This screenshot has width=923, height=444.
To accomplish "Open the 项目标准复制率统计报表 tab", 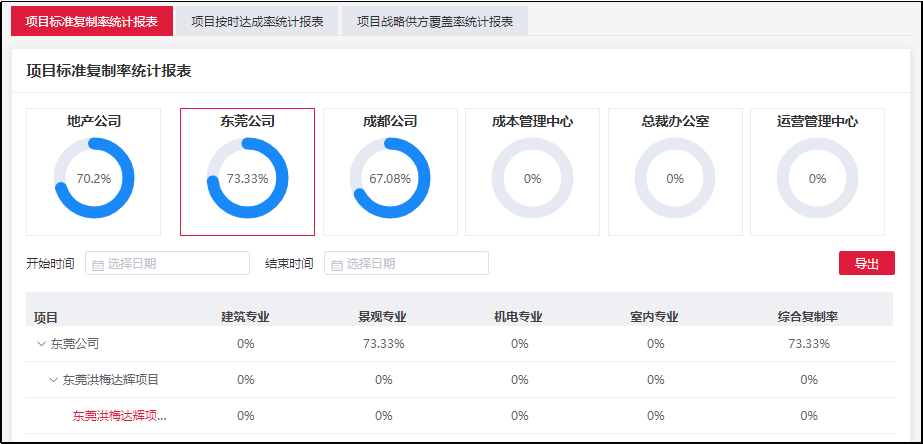I will pyautogui.click(x=92, y=21).
